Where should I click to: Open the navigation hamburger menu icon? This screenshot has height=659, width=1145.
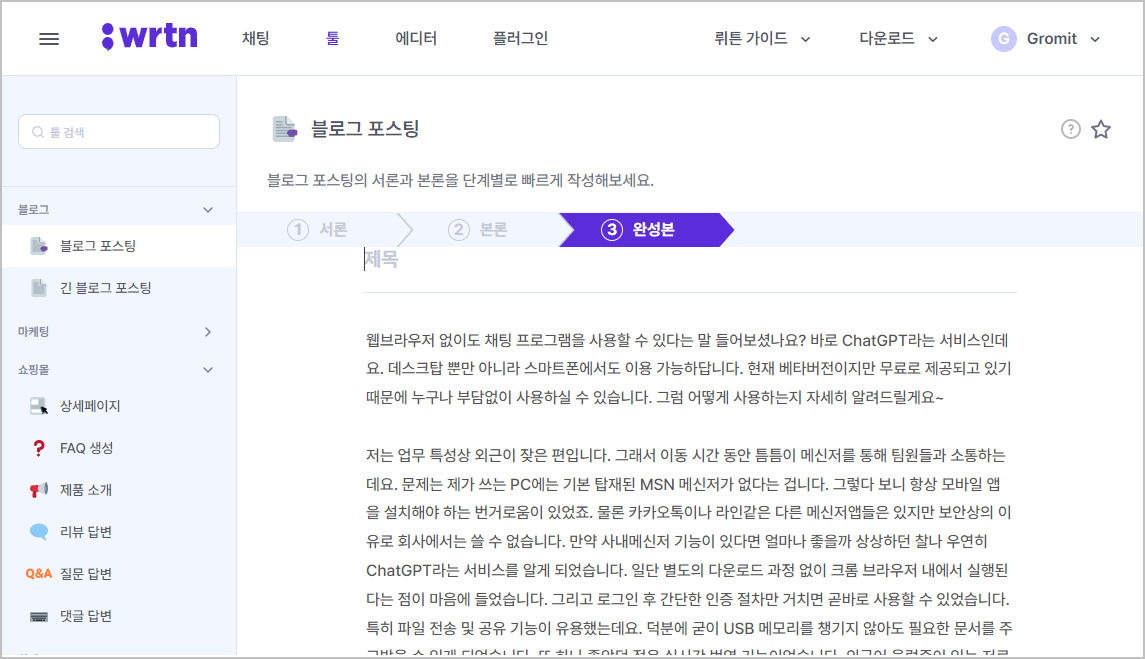tap(49, 38)
